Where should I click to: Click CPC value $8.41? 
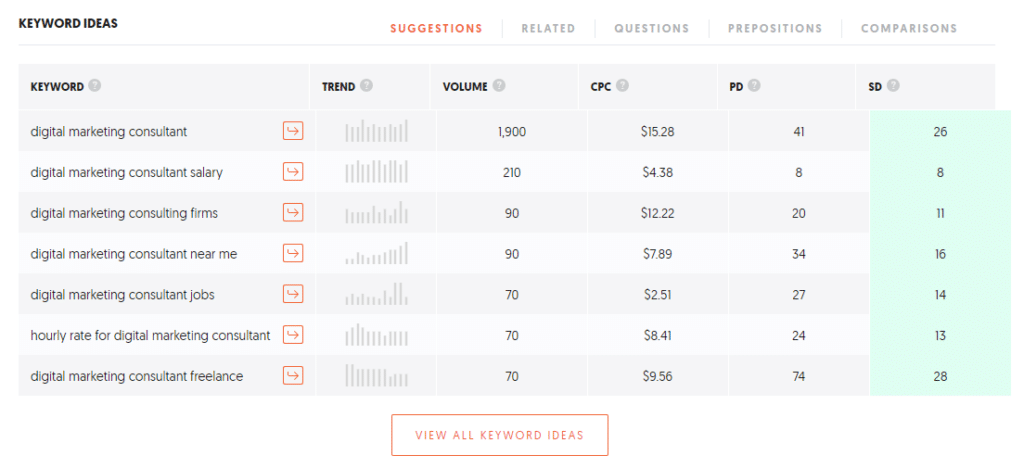tap(658, 335)
